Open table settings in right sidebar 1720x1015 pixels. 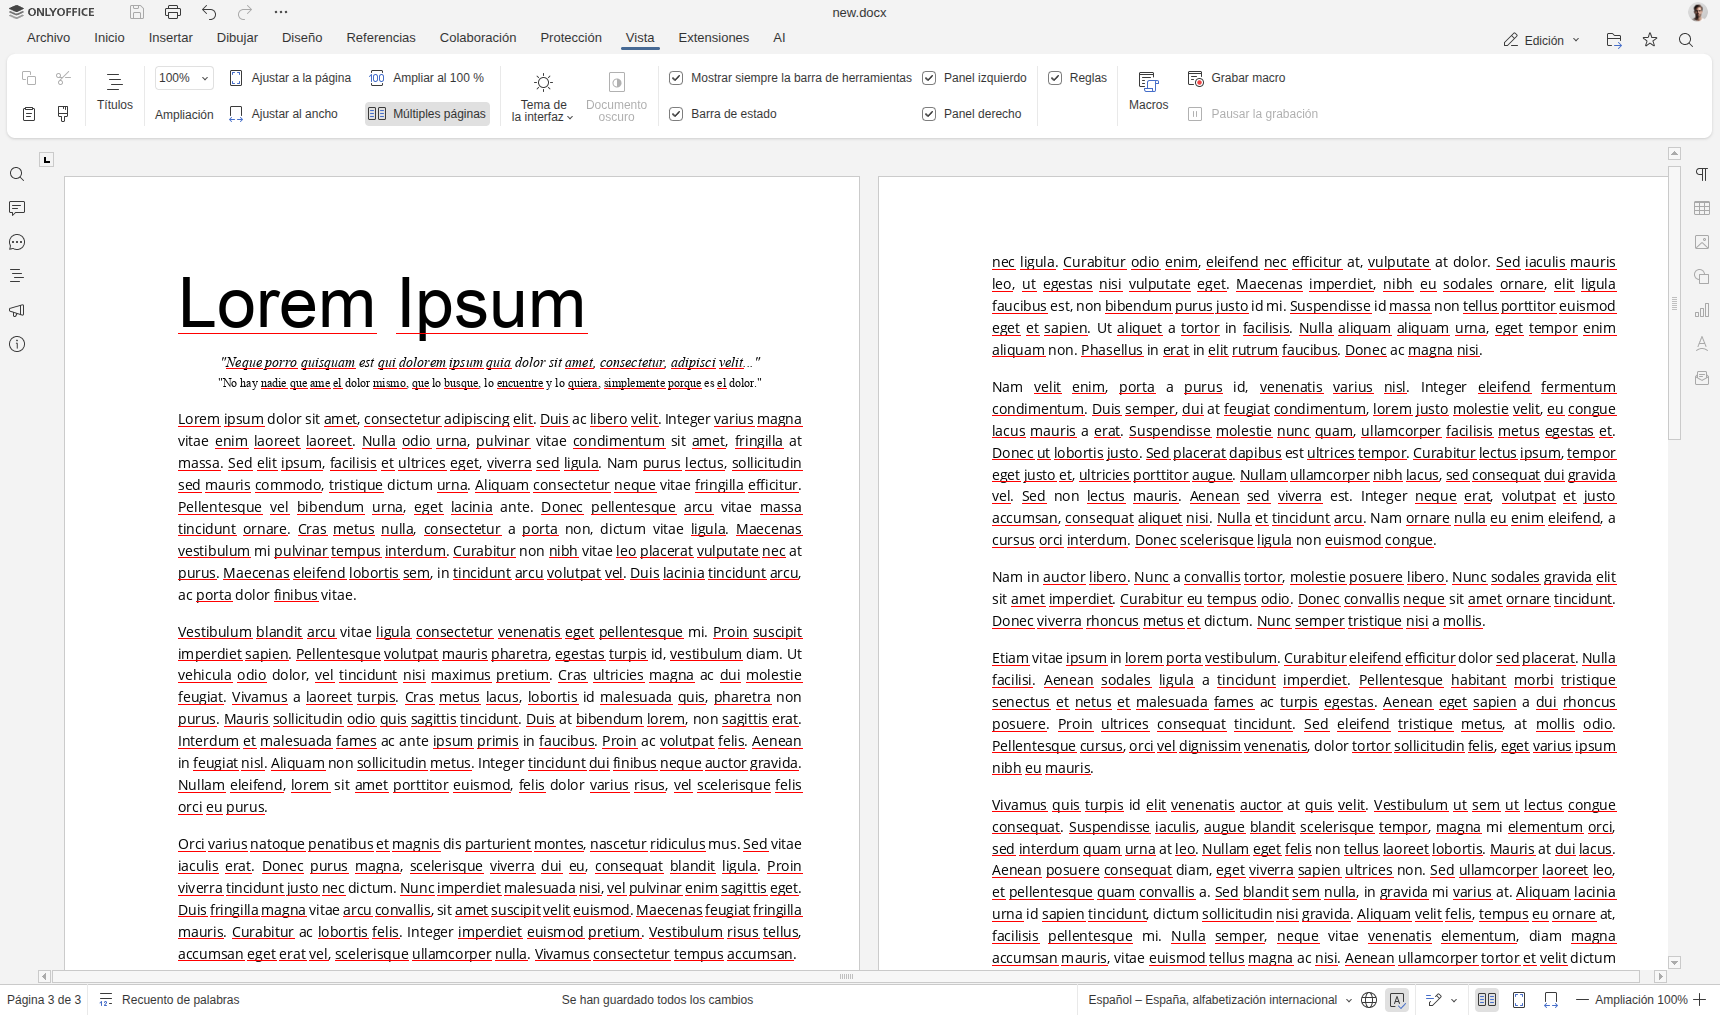click(x=1702, y=208)
